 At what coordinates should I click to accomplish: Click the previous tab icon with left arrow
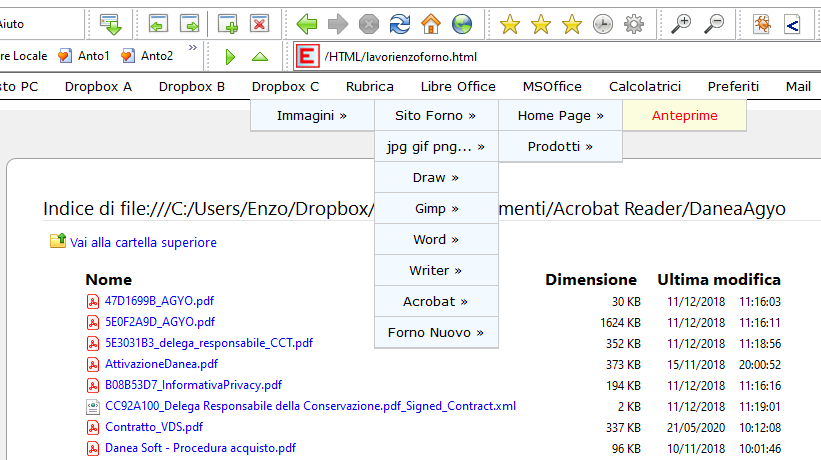pyautogui.click(x=158, y=24)
